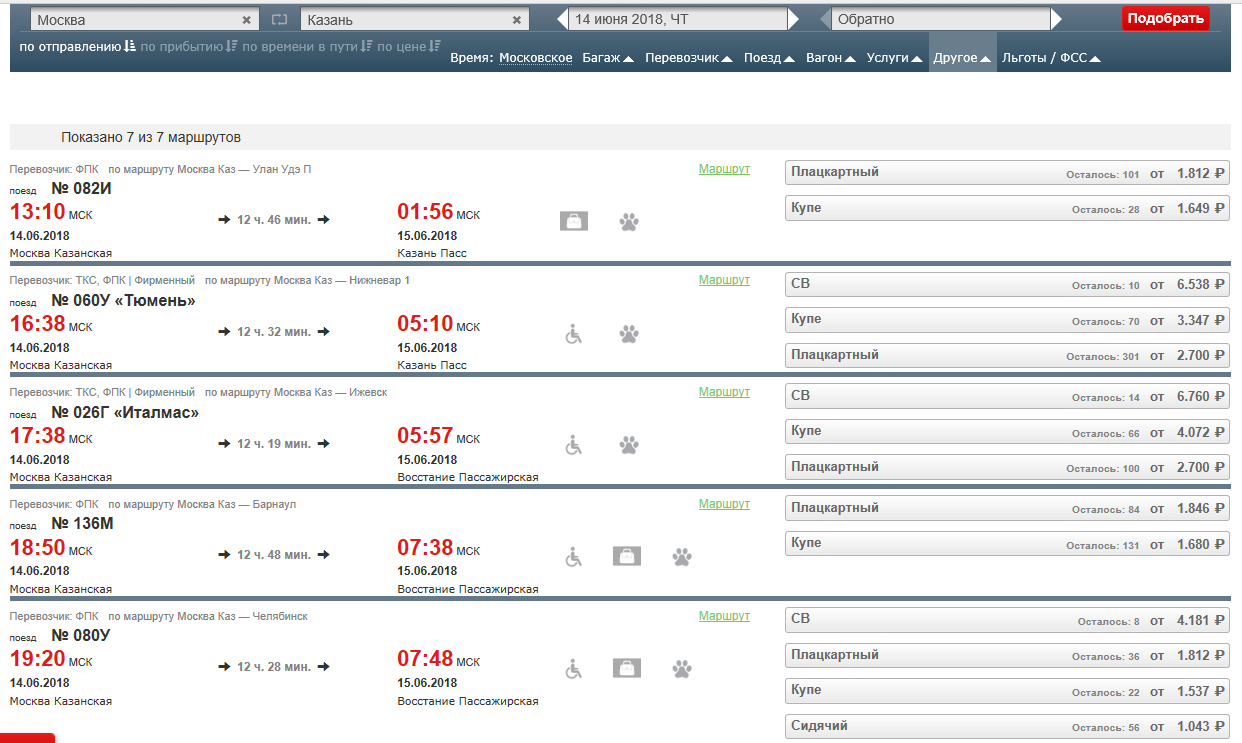Image resolution: width=1242 pixels, height=743 pixels.
Task: Click departure time 19:20 of train 080У
Action: point(37,659)
